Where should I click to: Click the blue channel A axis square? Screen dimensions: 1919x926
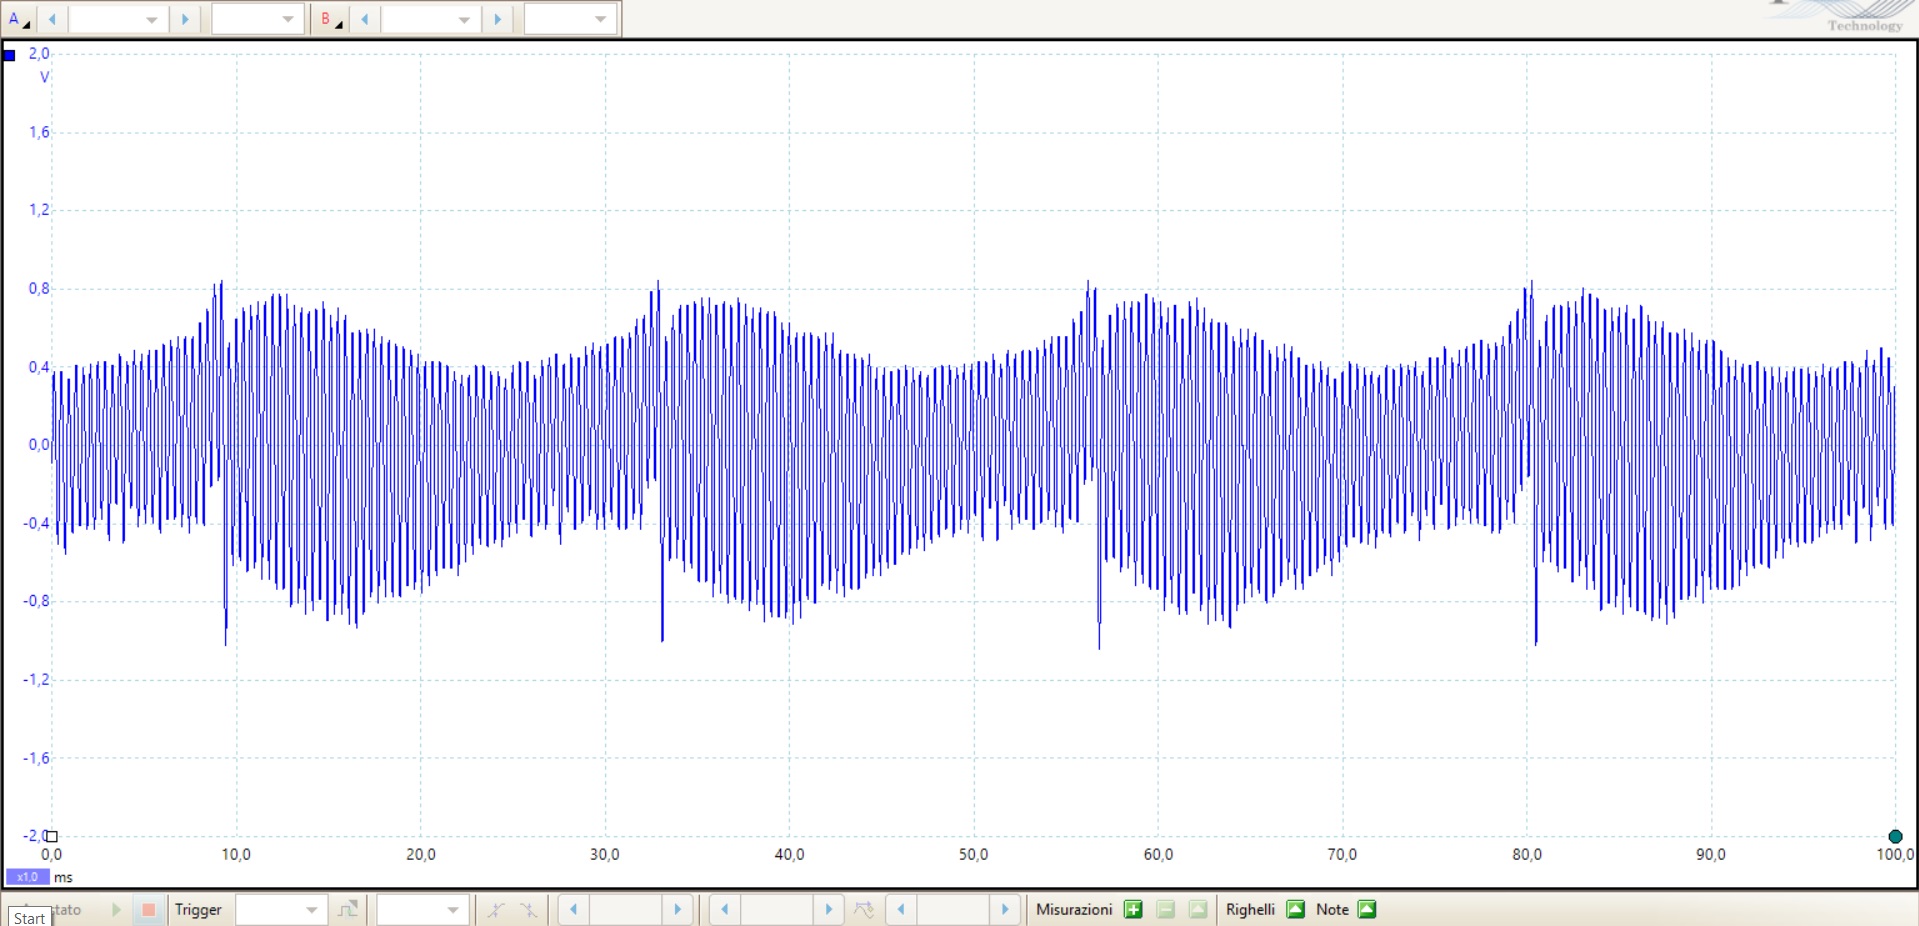[10, 55]
